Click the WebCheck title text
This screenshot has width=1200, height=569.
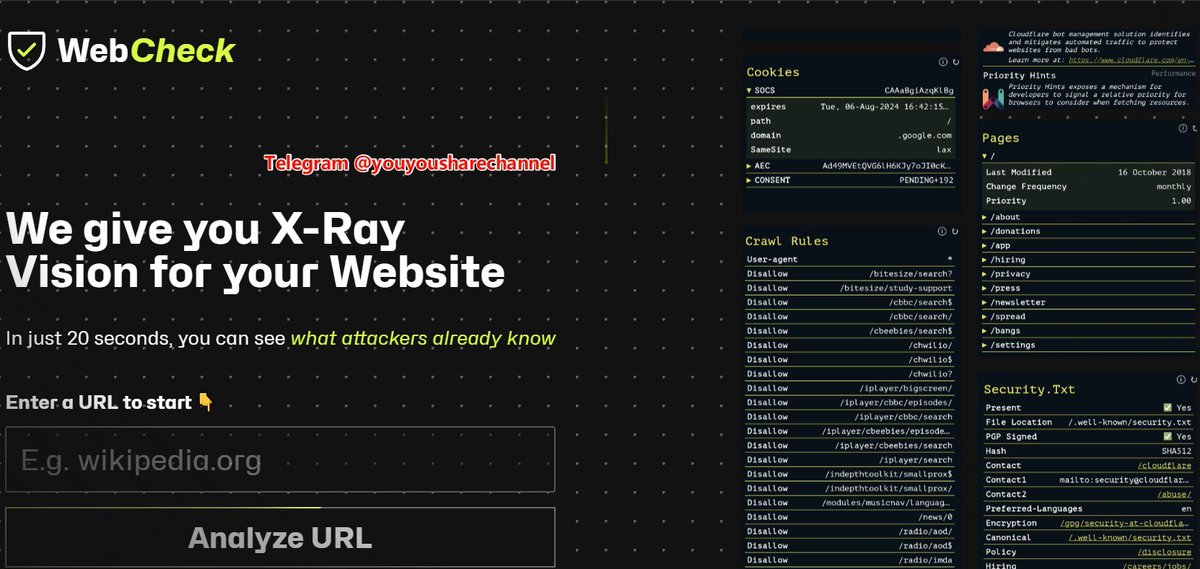tap(147, 50)
